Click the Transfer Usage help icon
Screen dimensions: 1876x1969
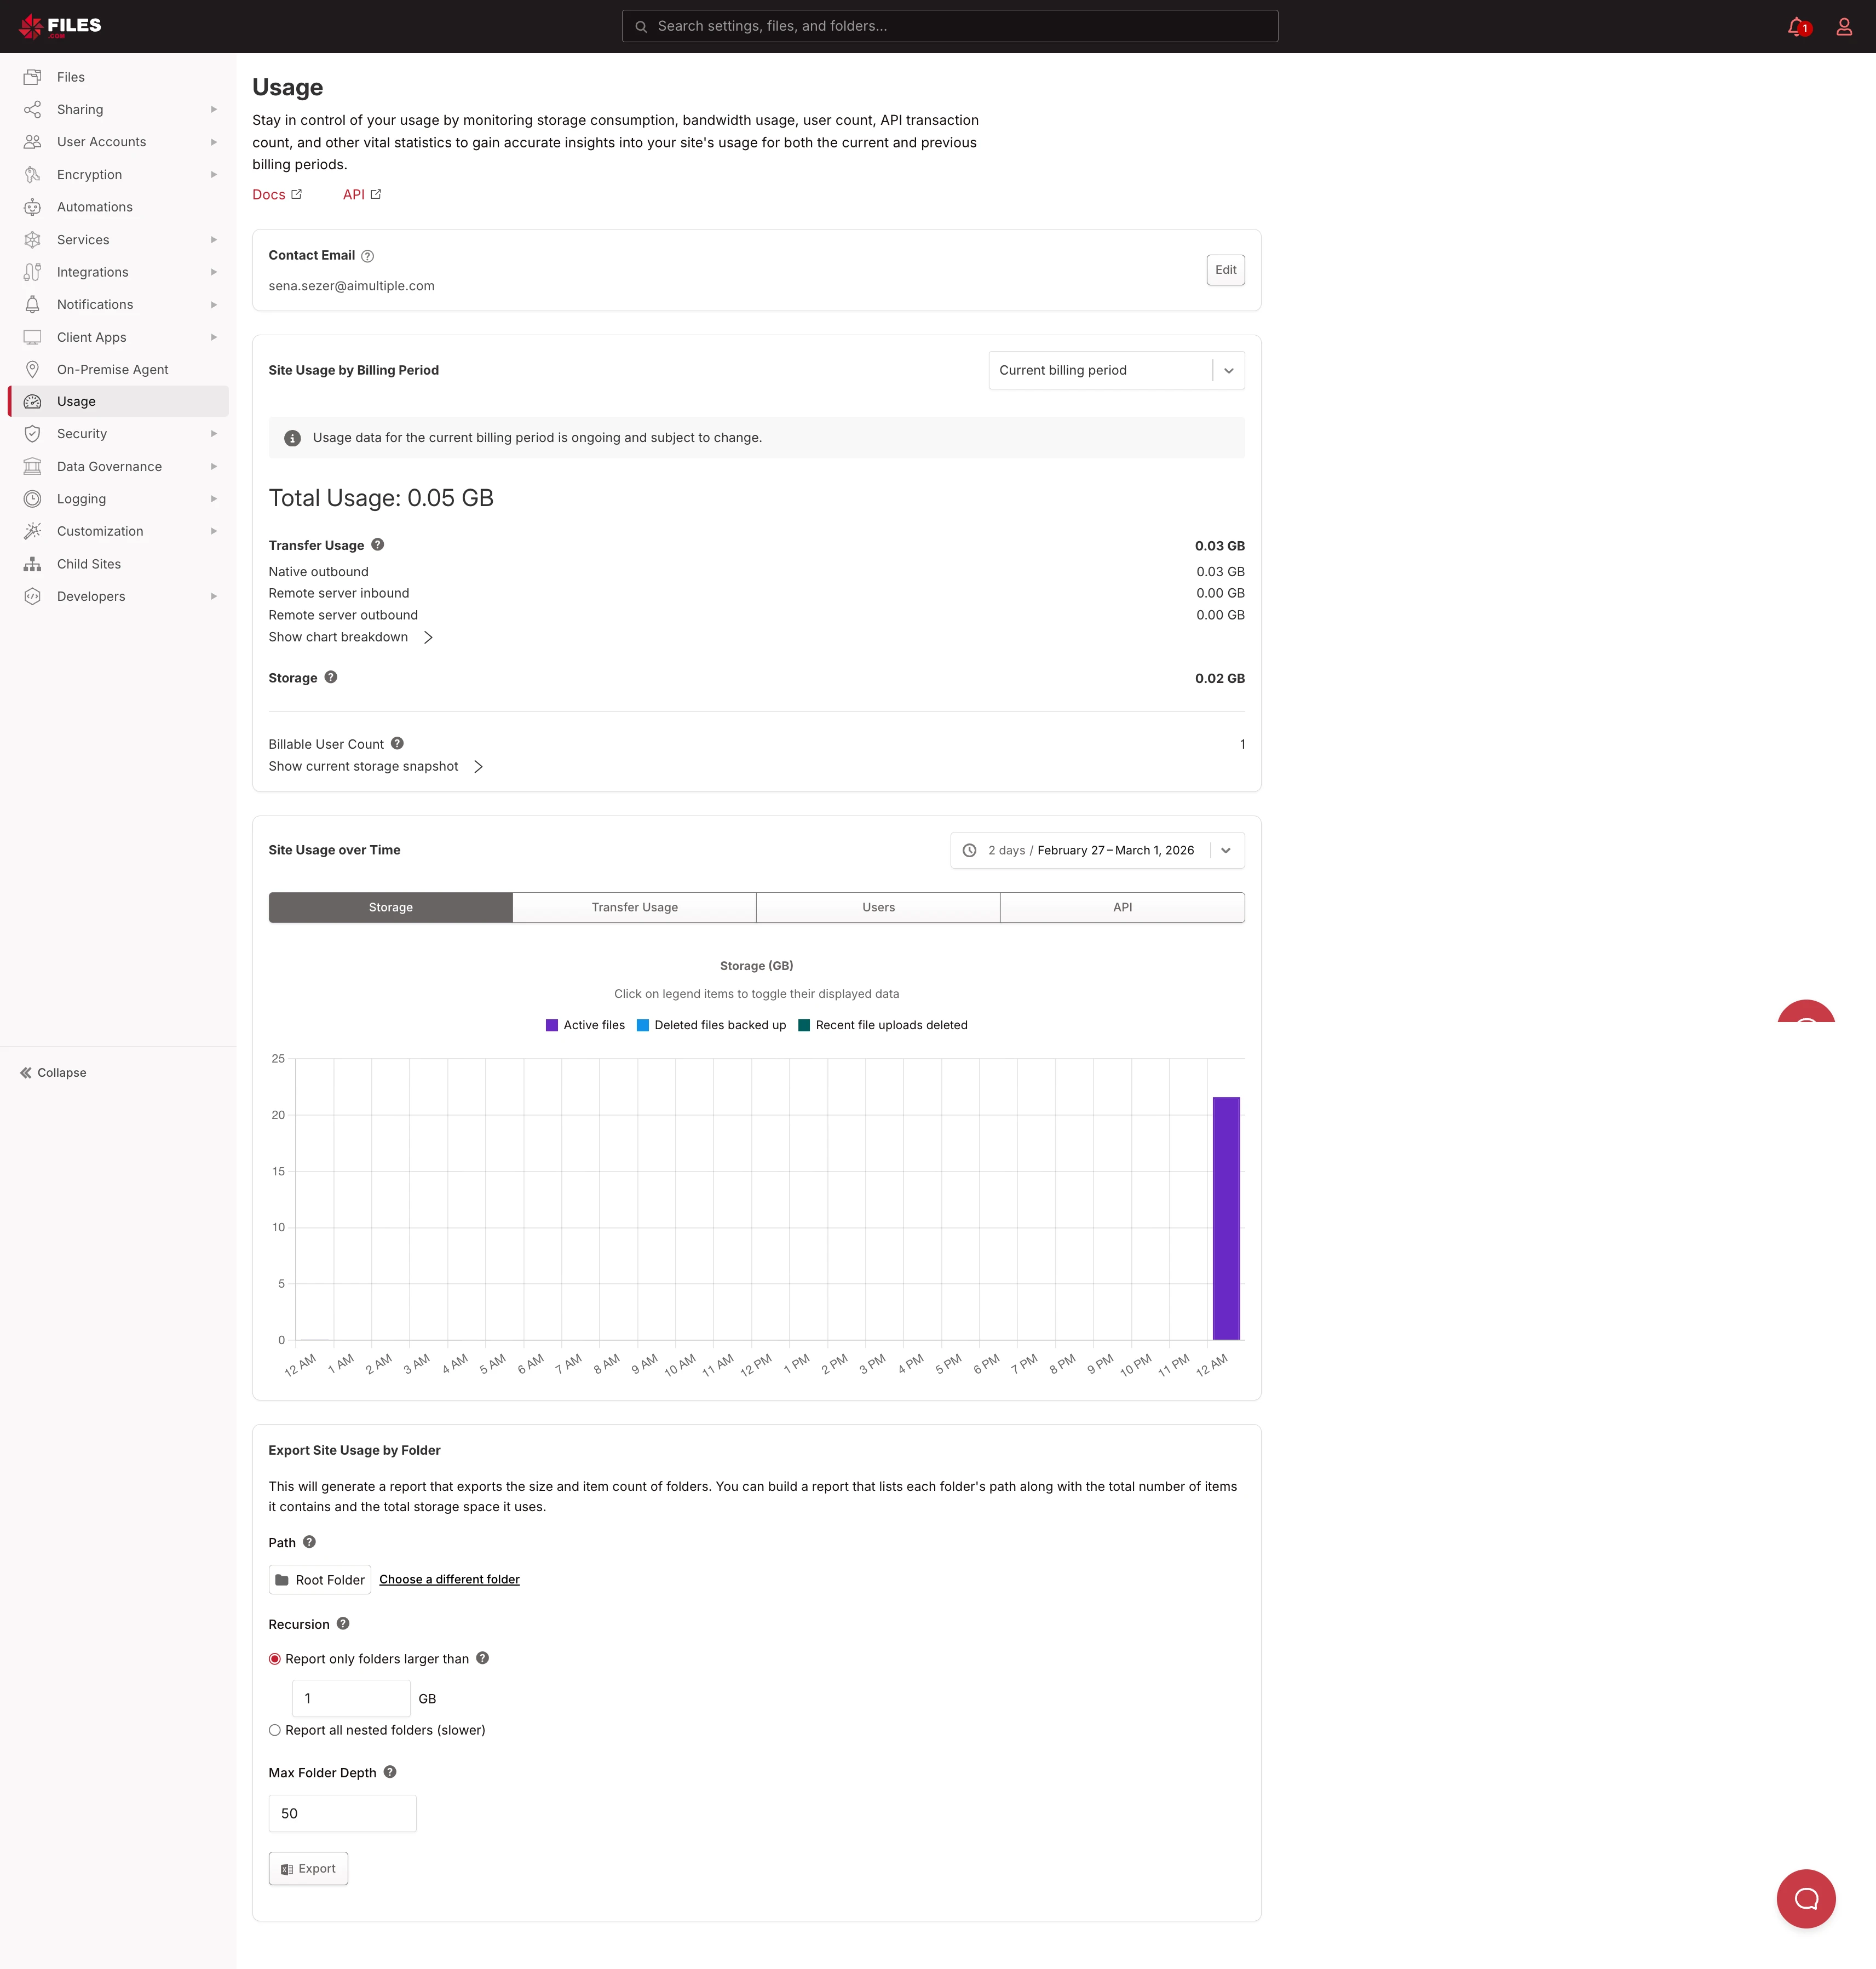[x=378, y=545]
